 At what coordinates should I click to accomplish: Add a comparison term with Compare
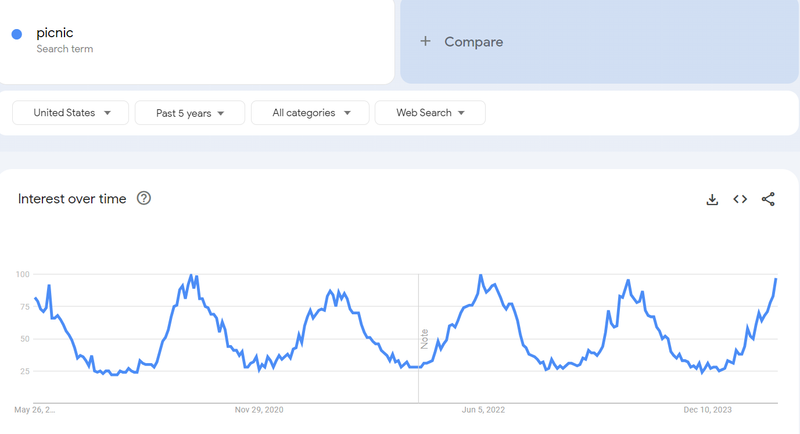coord(599,41)
